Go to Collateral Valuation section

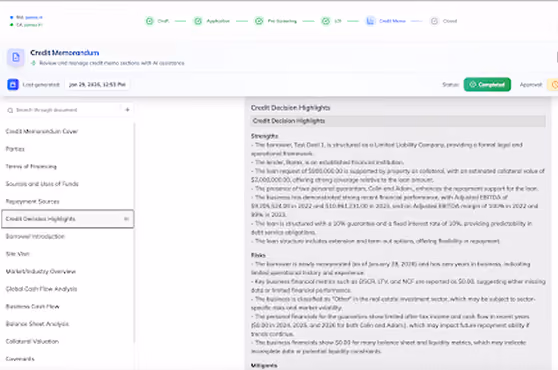pos(32,341)
